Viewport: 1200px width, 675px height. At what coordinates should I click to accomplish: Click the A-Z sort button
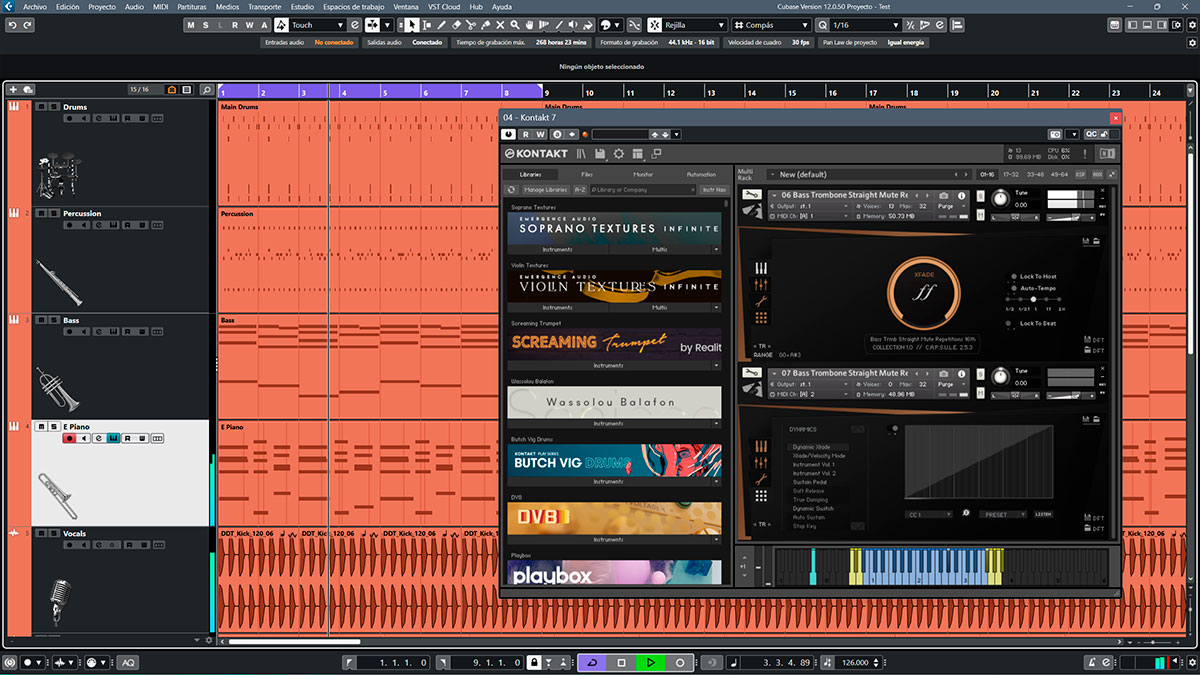(580, 189)
